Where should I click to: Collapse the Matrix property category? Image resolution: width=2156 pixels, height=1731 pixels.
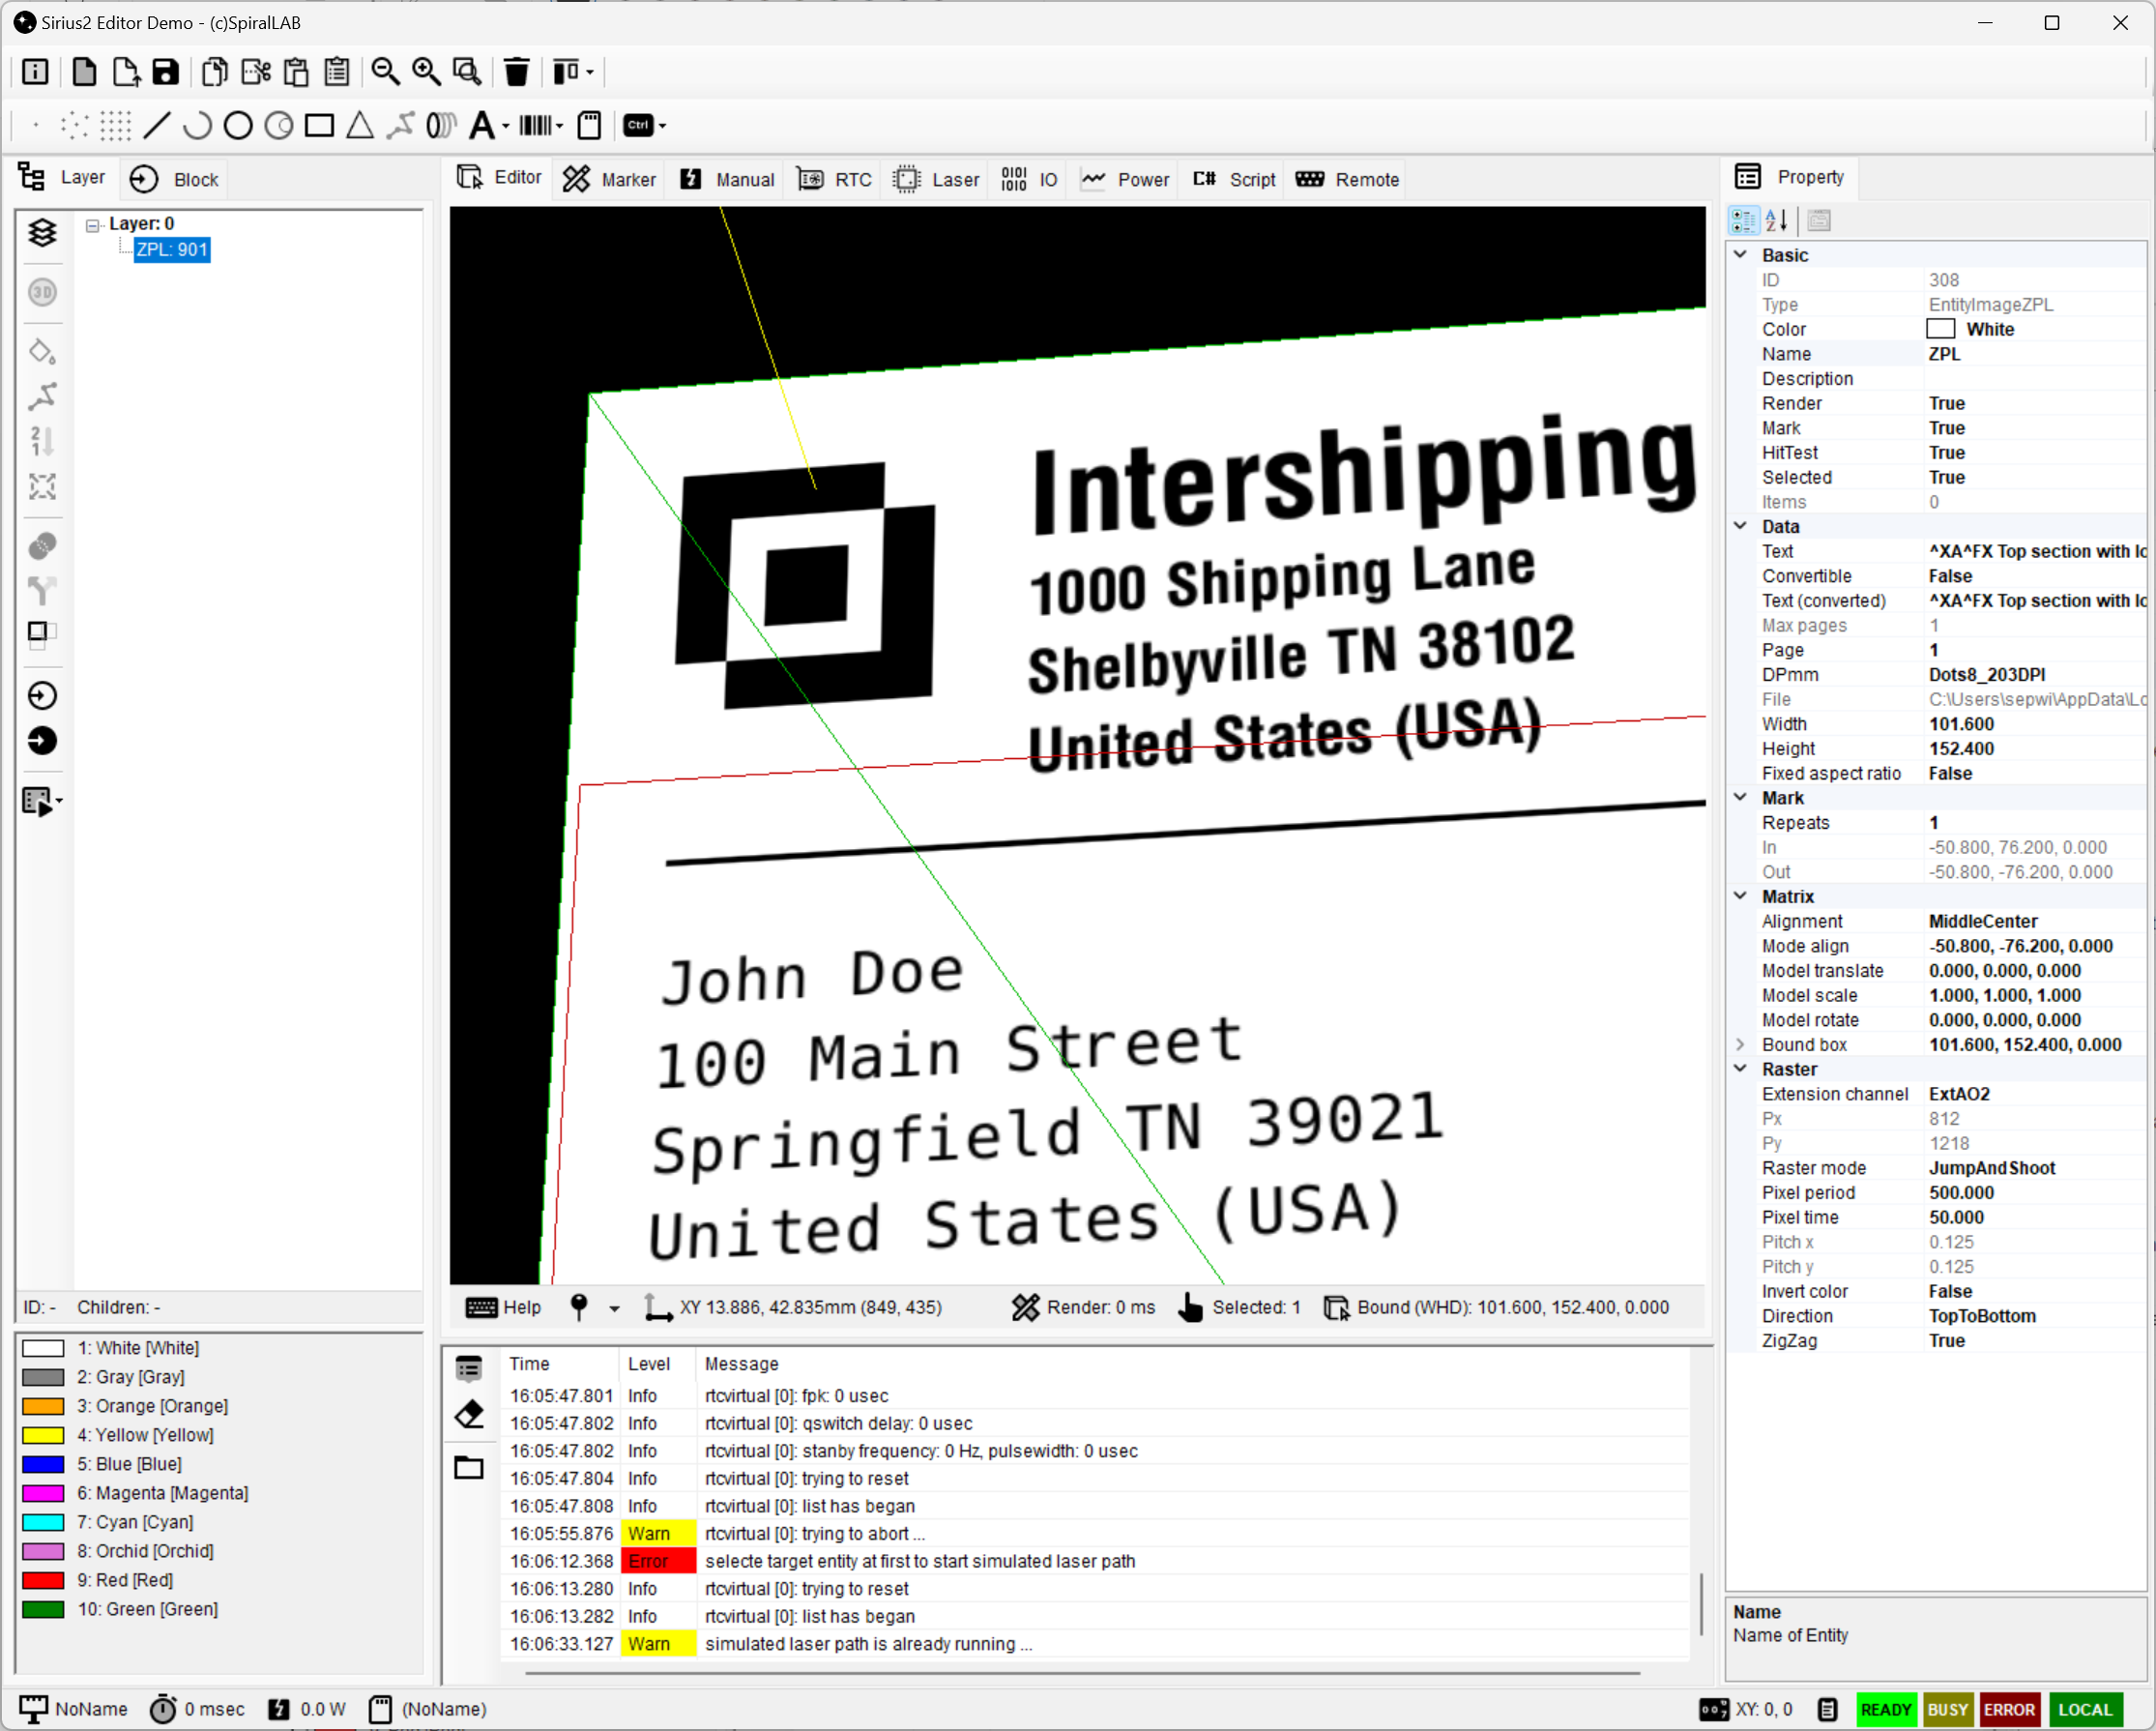pyautogui.click(x=1741, y=897)
